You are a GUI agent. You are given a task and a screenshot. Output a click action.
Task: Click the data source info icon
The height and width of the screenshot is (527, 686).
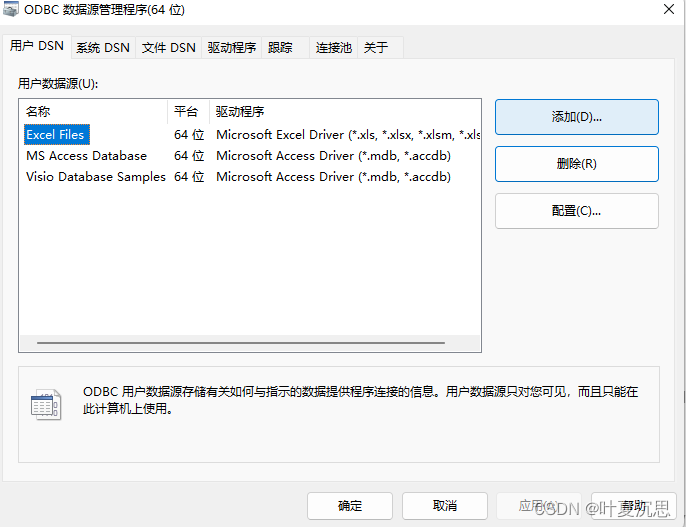point(46,405)
